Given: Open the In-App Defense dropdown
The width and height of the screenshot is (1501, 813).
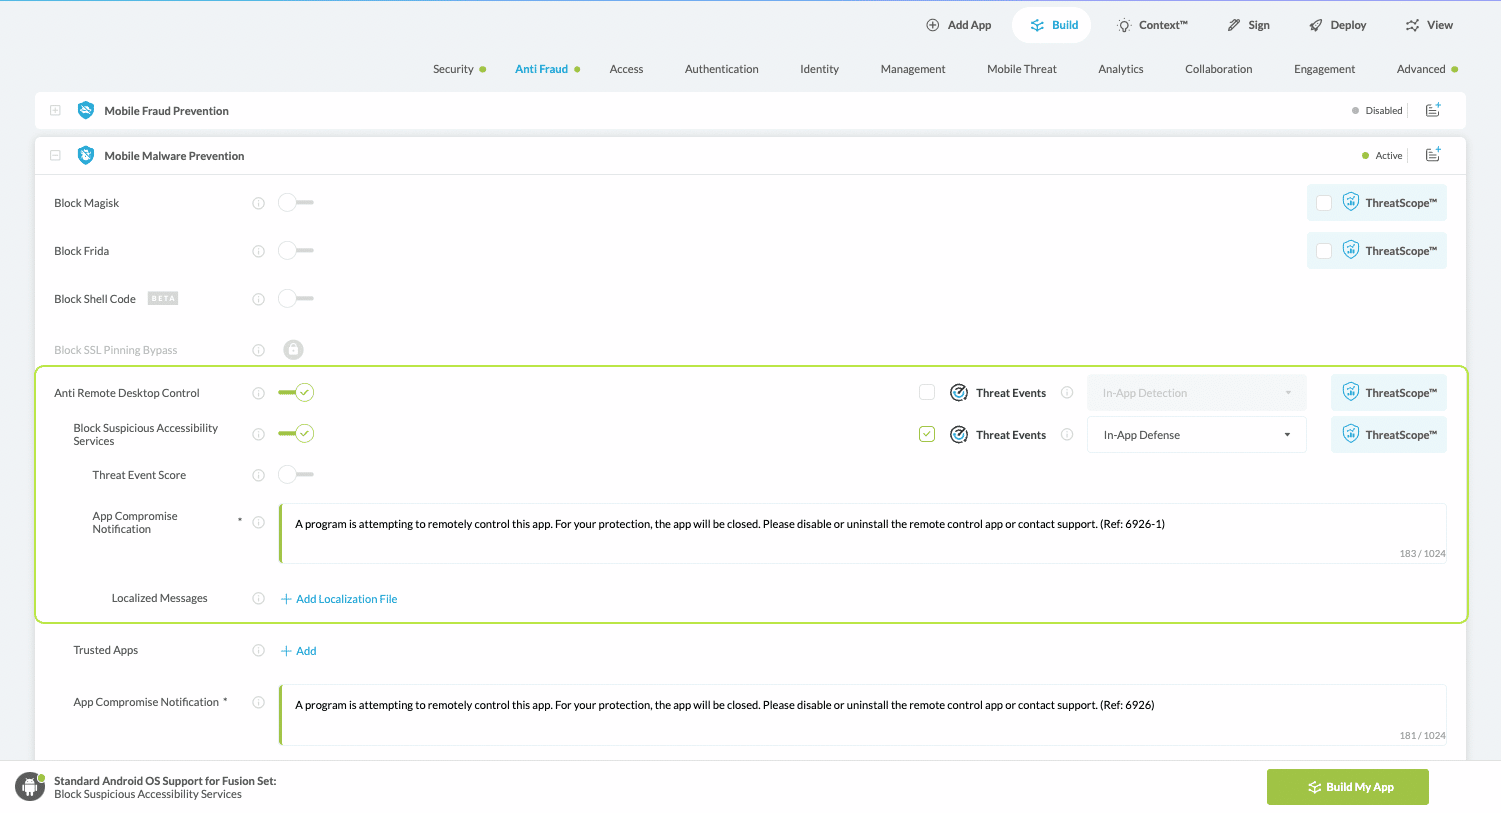Looking at the screenshot, I should (x=1196, y=435).
